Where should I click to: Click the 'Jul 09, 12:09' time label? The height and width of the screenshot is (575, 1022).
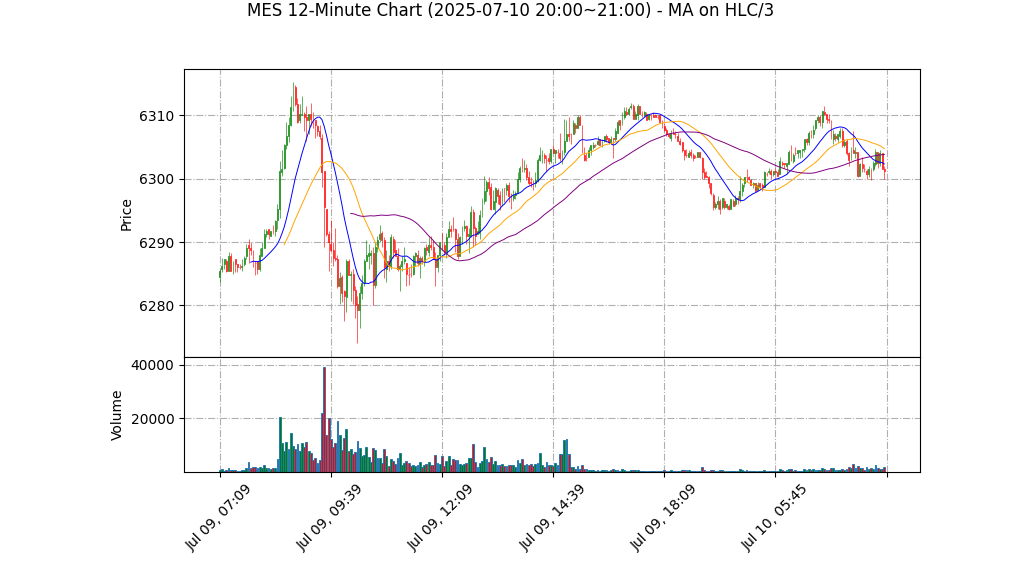pyautogui.click(x=439, y=518)
